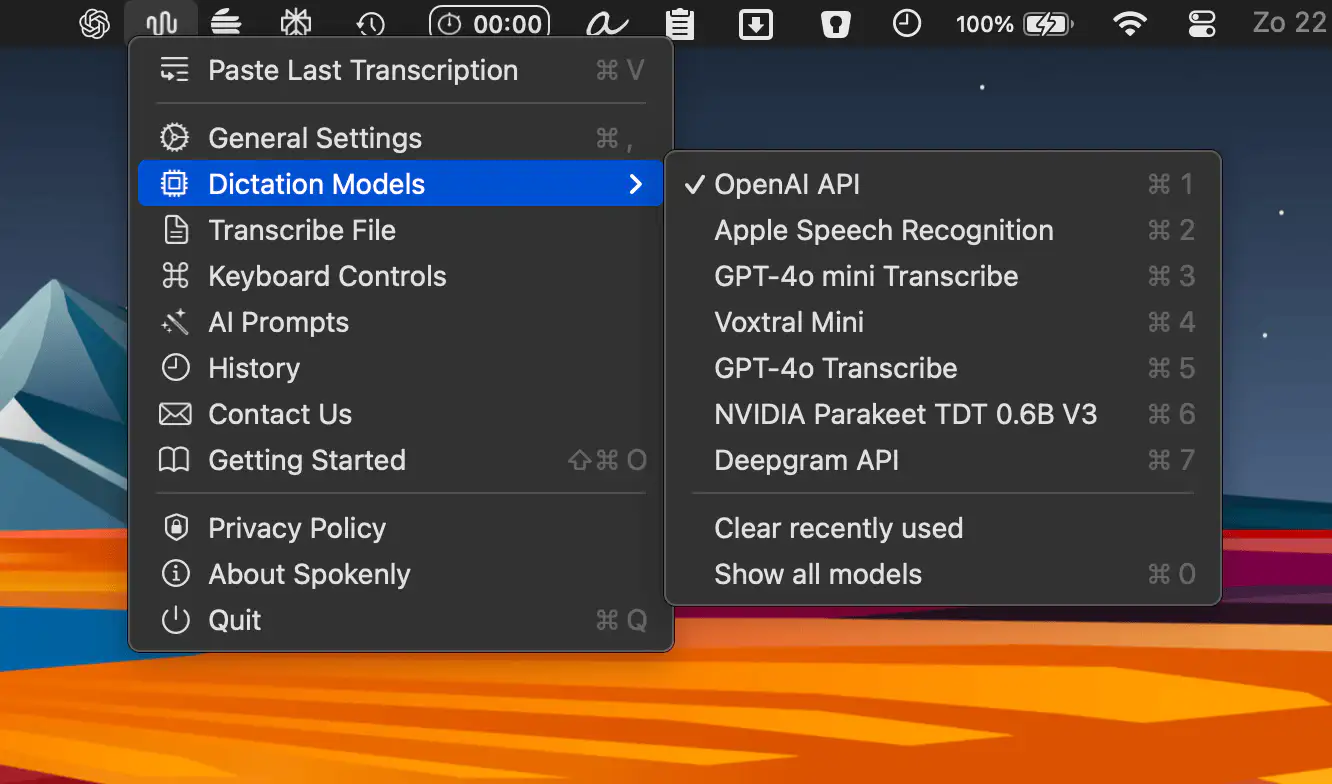Expand the Dictation Models submenu arrow
This screenshot has height=784, width=1332.
(x=635, y=184)
